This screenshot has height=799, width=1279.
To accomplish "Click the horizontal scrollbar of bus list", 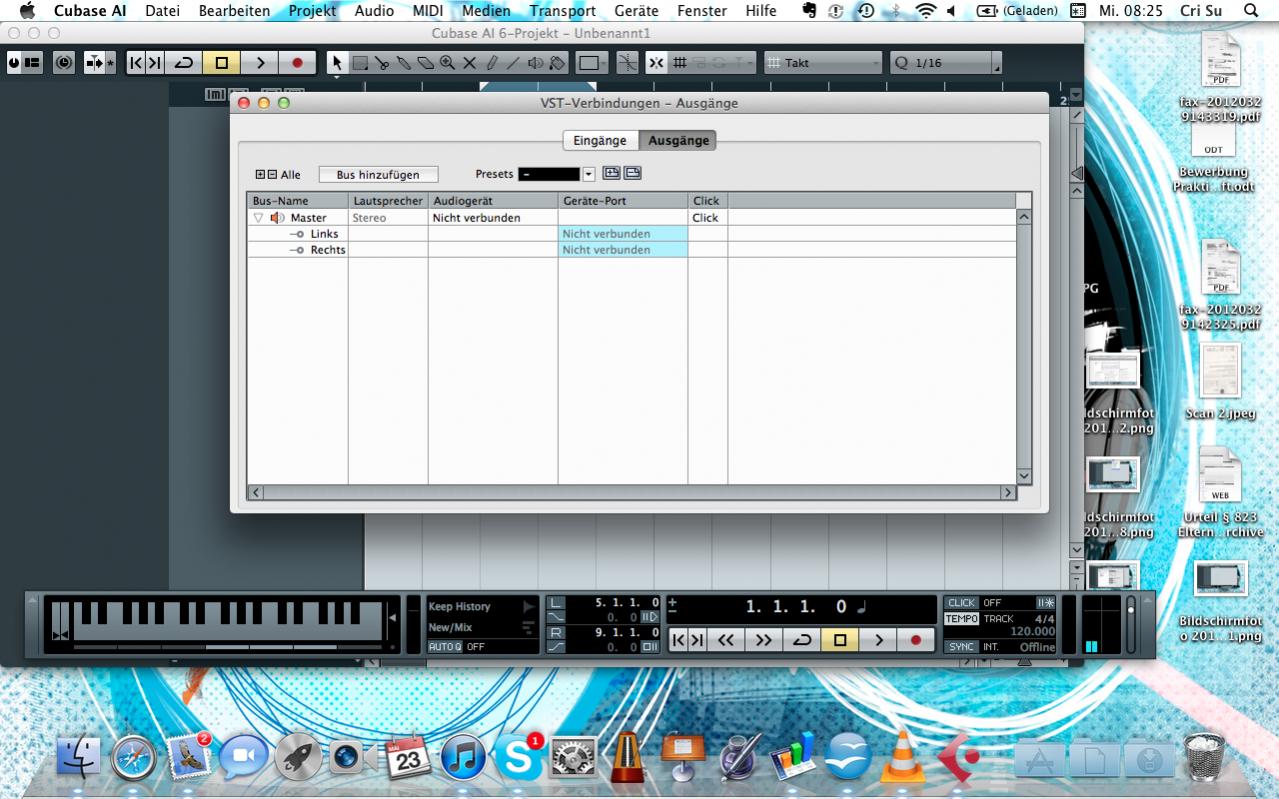I will pyautogui.click(x=632, y=492).
